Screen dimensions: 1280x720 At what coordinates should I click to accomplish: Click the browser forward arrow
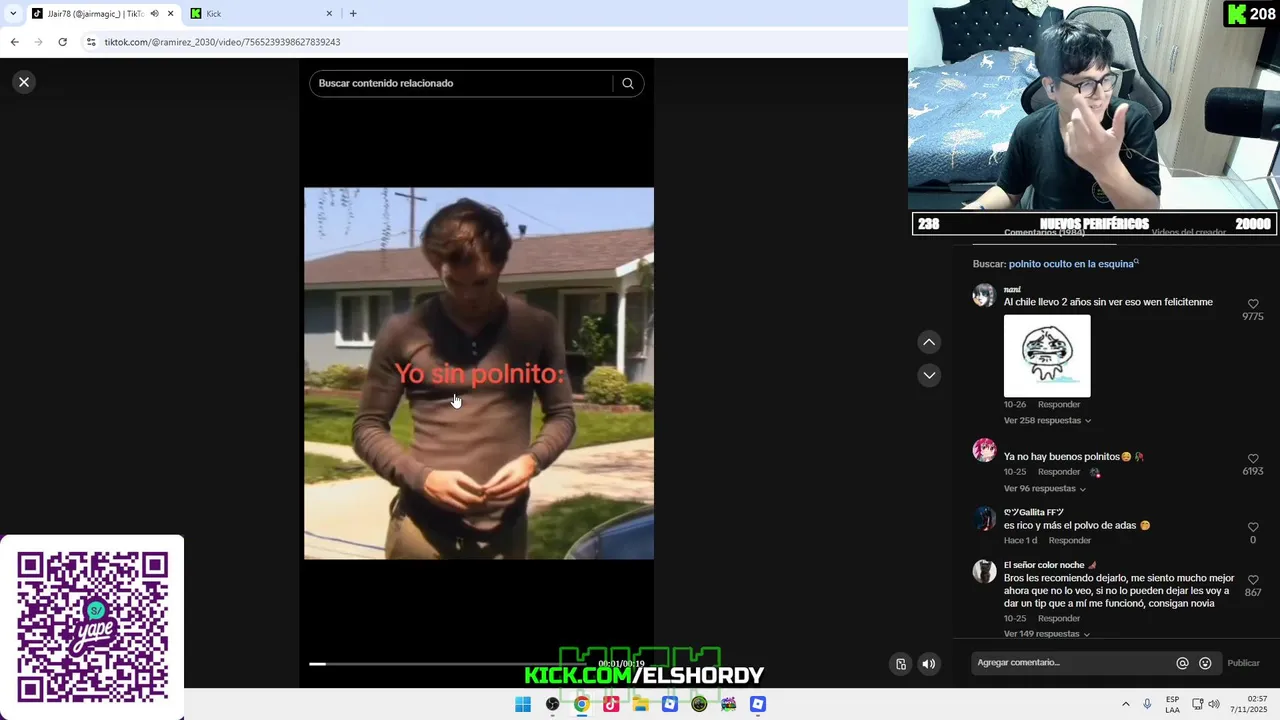[x=38, y=42]
